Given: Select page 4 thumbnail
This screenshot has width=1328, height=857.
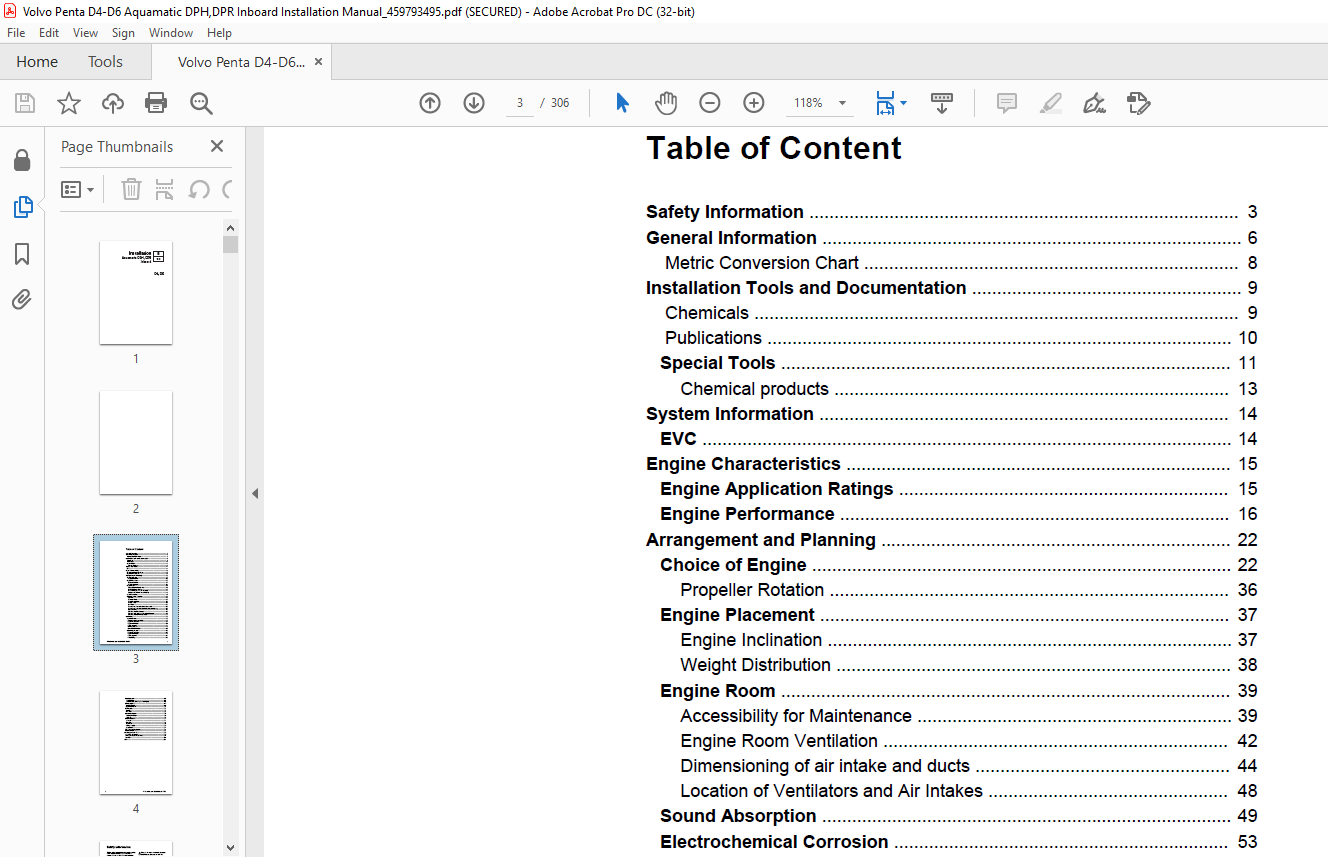Looking at the screenshot, I should click(x=136, y=742).
